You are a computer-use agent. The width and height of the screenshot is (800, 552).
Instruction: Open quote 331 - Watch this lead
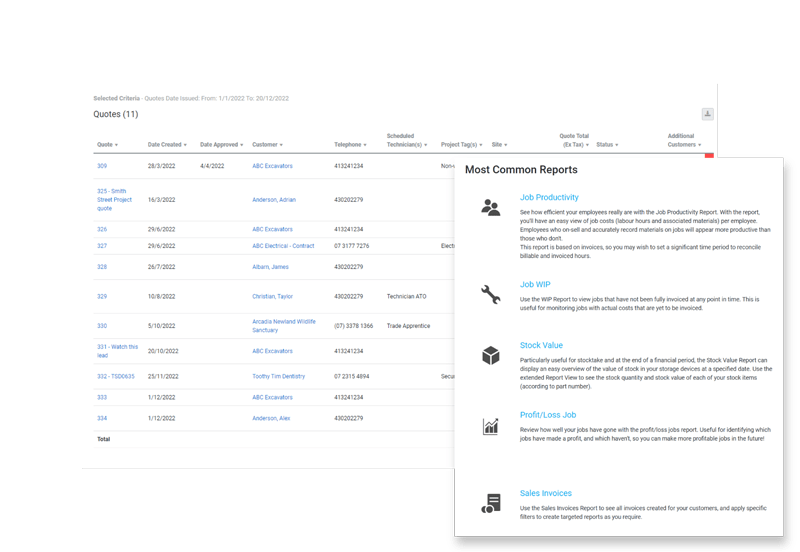[x=117, y=351]
